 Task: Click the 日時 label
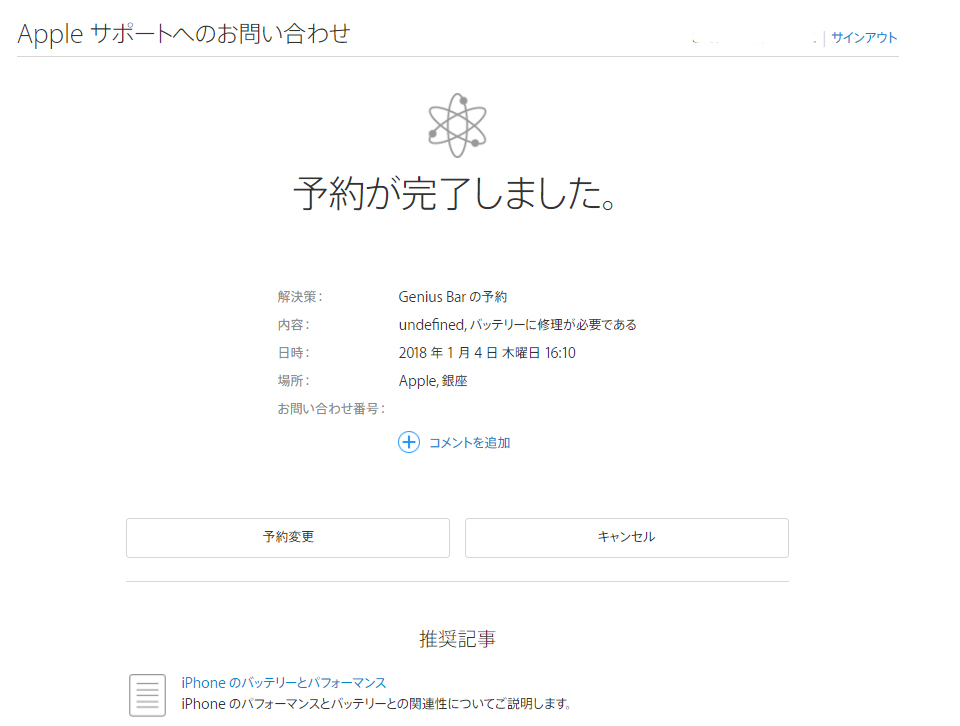(293, 353)
